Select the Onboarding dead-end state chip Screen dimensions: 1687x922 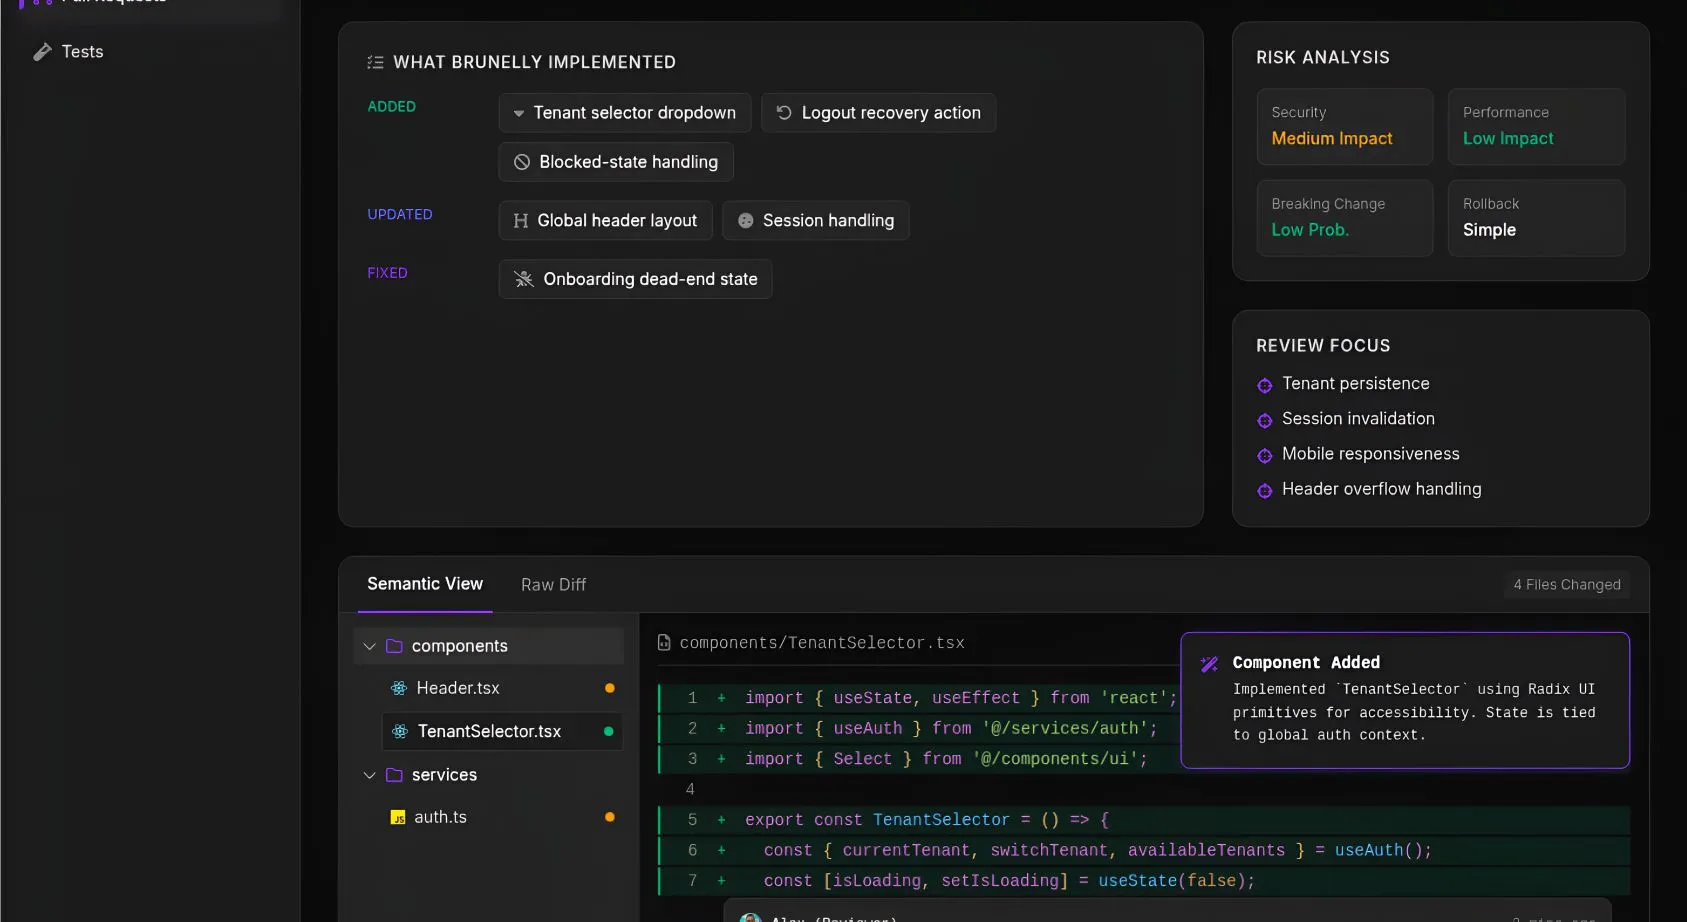[x=636, y=279]
